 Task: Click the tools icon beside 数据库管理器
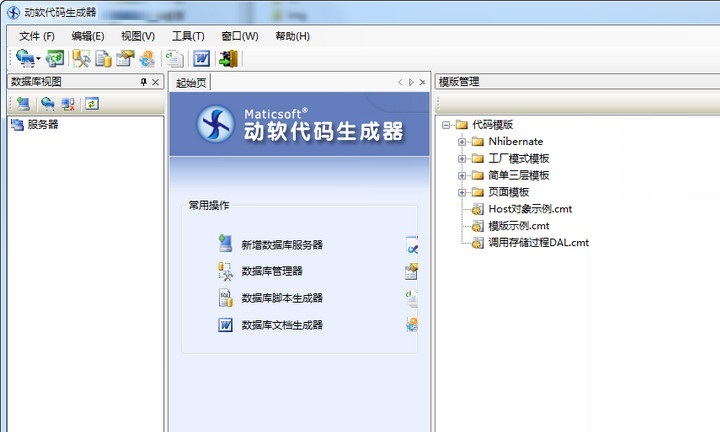(x=225, y=271)
